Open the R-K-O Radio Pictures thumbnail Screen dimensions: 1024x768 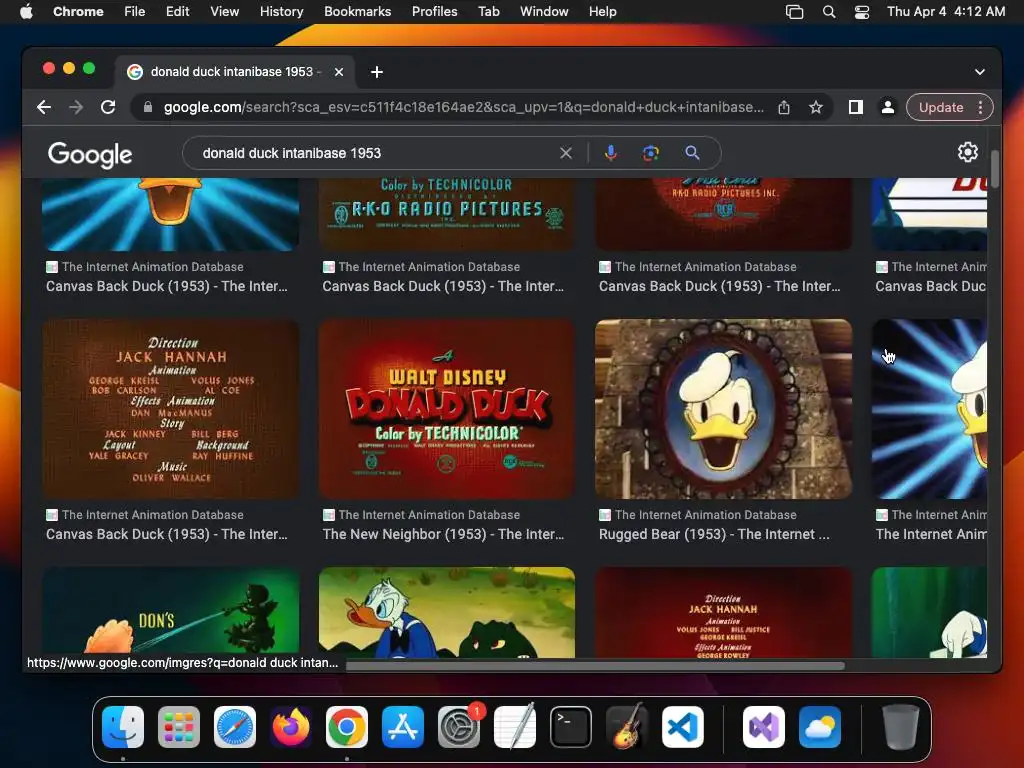[447, 214]
